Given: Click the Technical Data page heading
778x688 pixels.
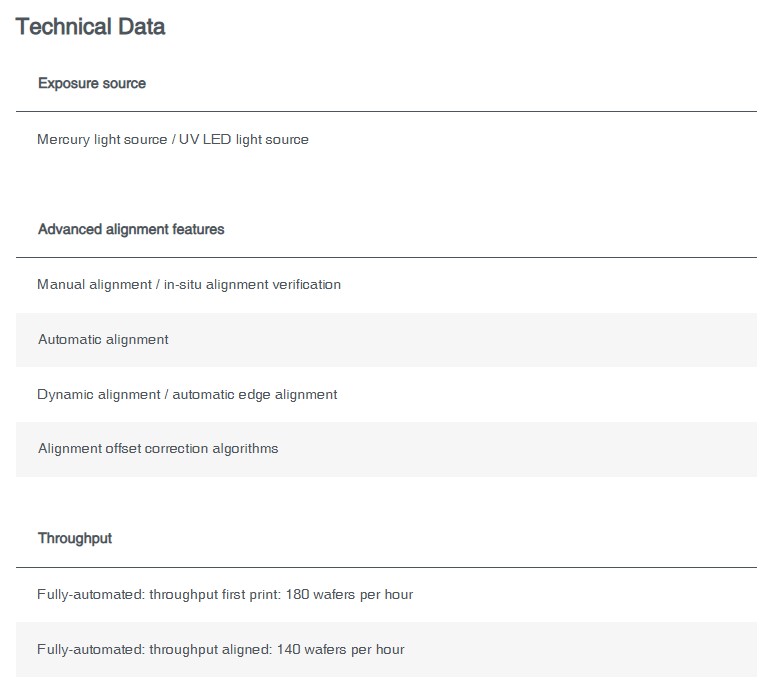Looking at the screenshot, I should coord(90,26).
